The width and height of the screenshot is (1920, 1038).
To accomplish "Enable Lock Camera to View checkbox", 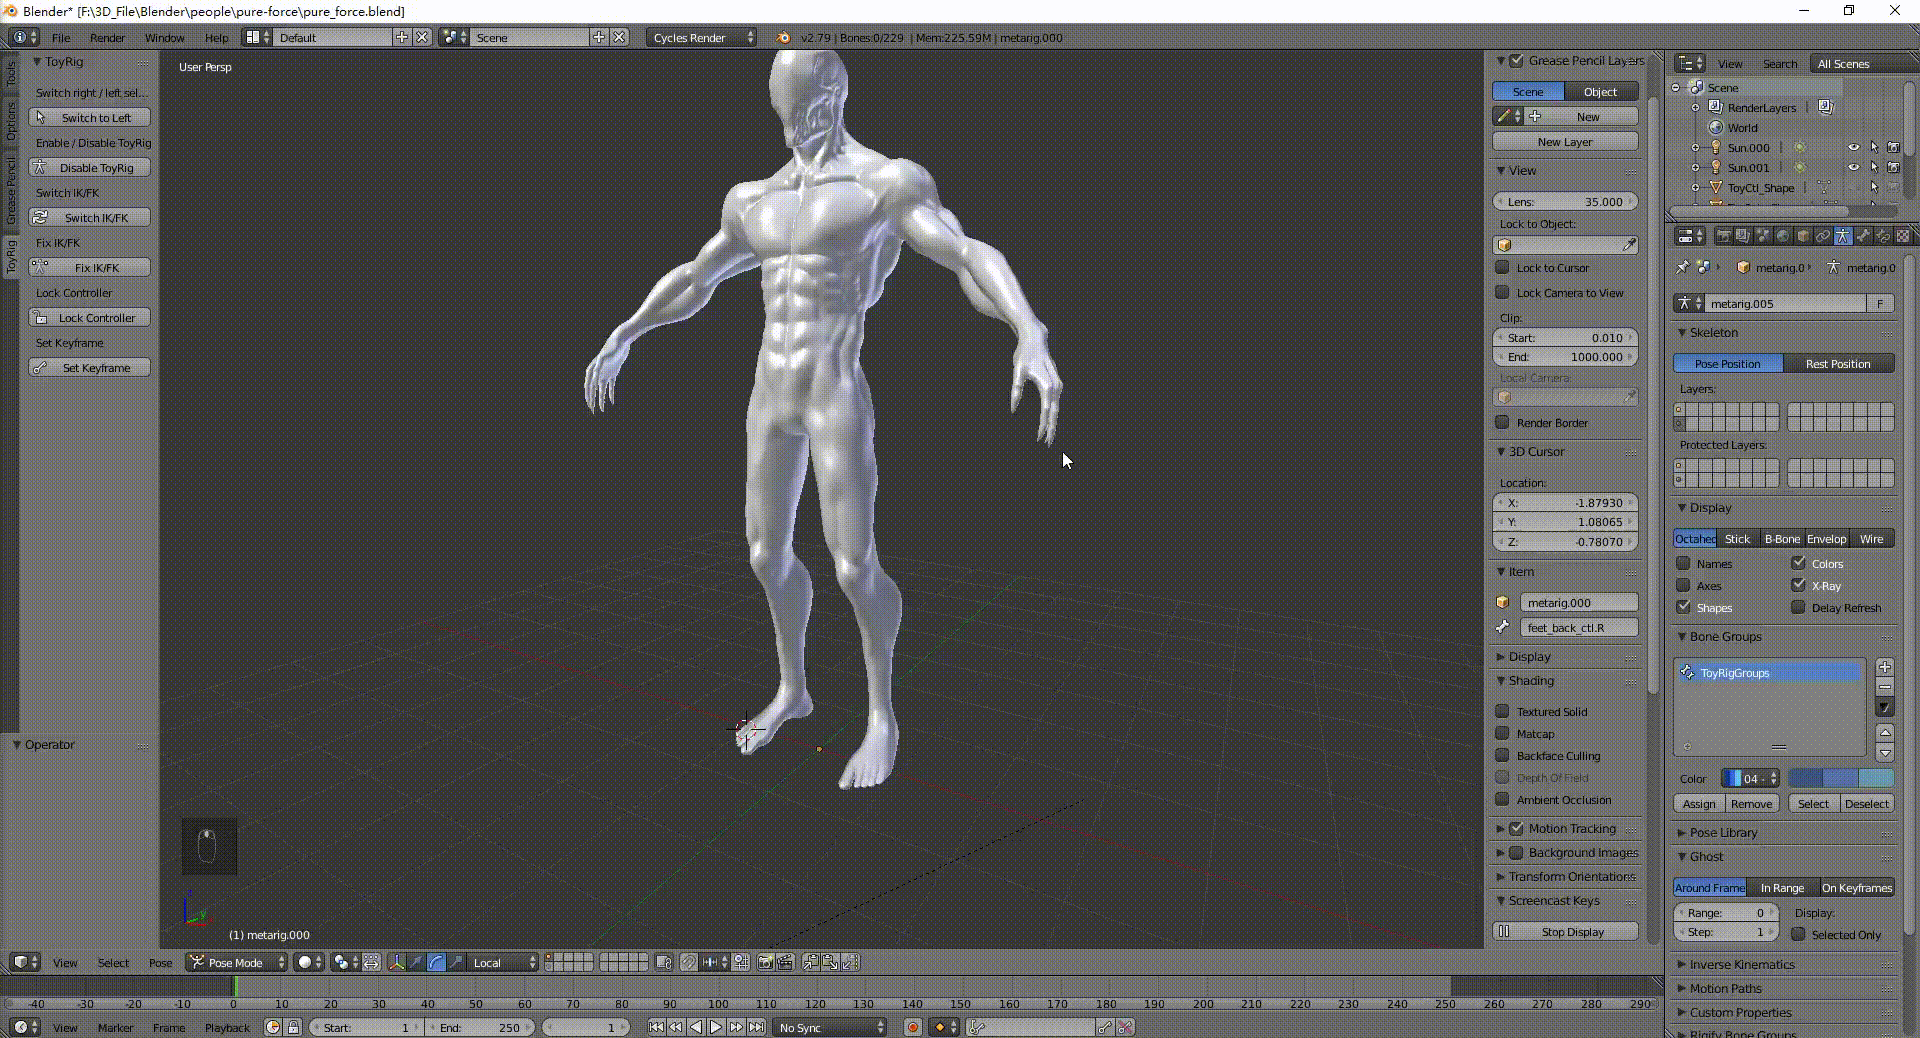I will point(1502,292).
